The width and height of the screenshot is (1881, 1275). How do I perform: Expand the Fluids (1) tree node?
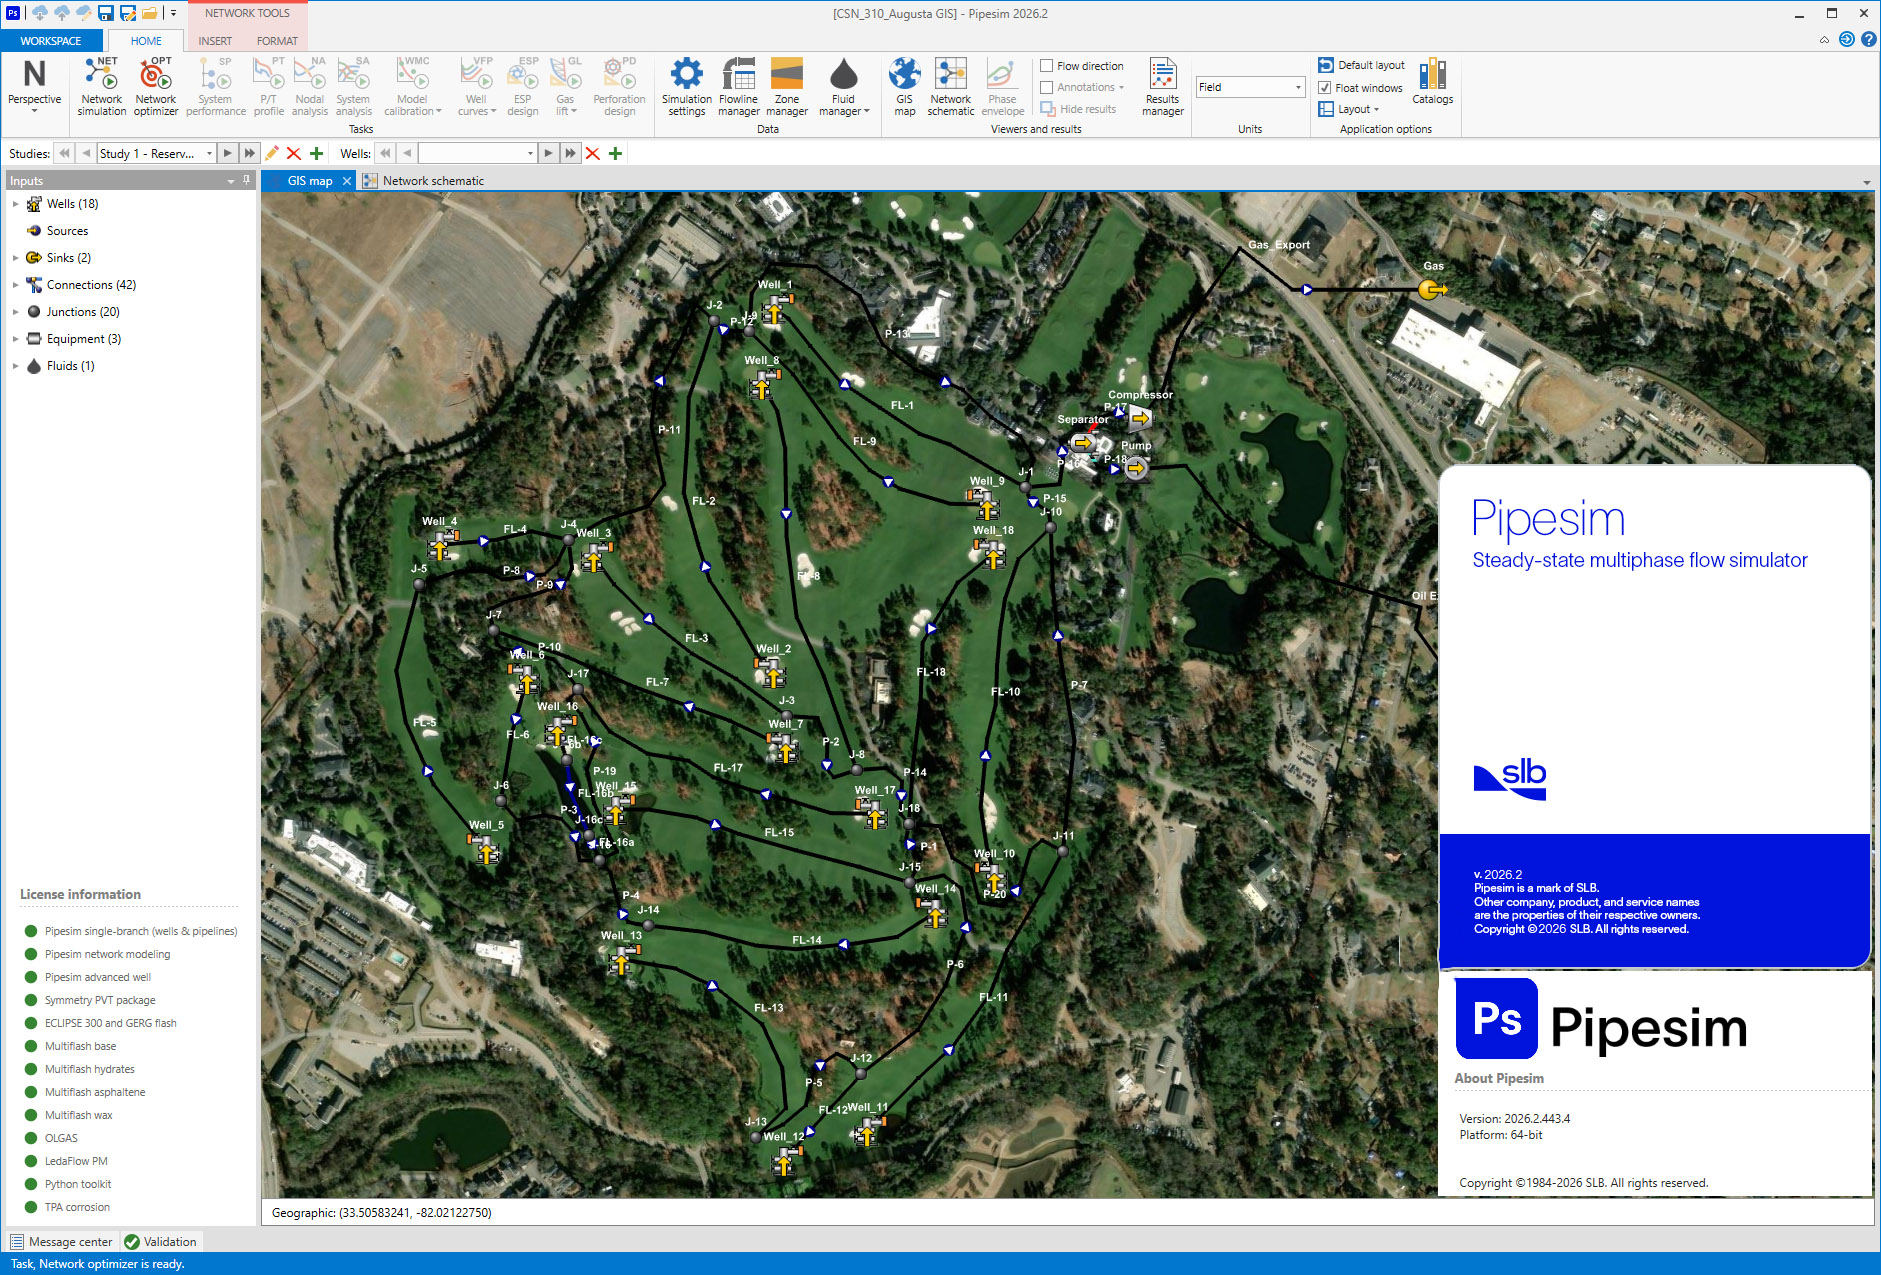[15, 366]
